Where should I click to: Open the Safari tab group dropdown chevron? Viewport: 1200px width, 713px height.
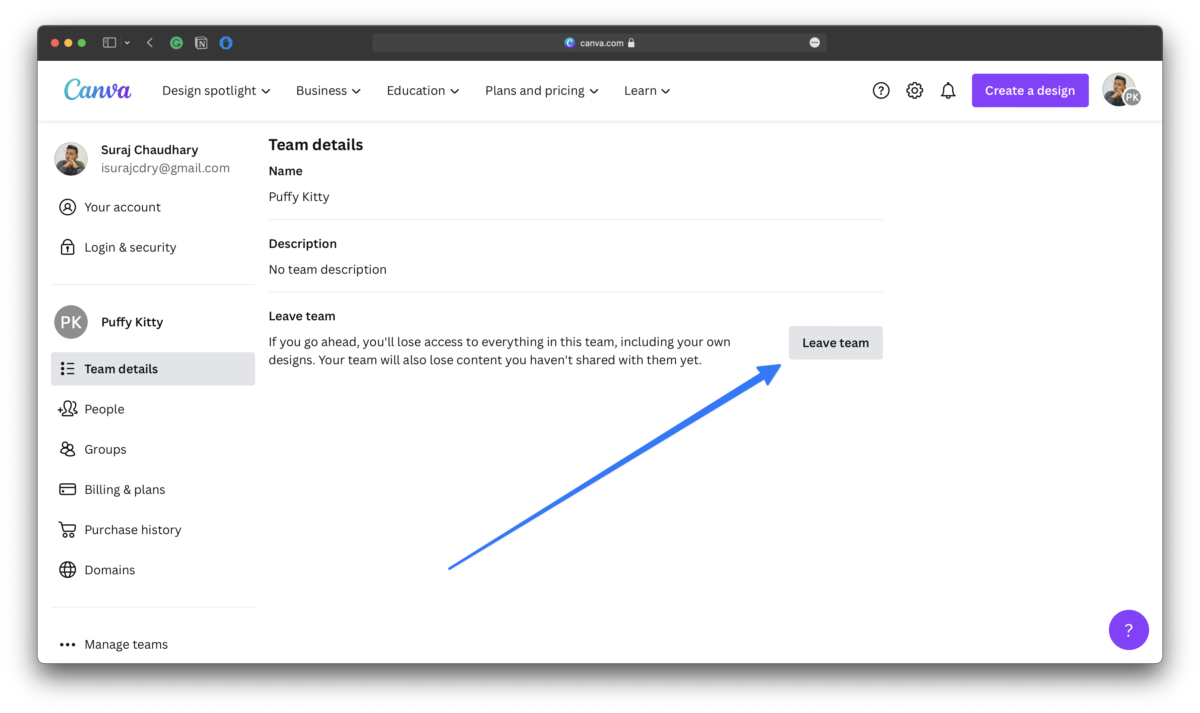(127, 43)
